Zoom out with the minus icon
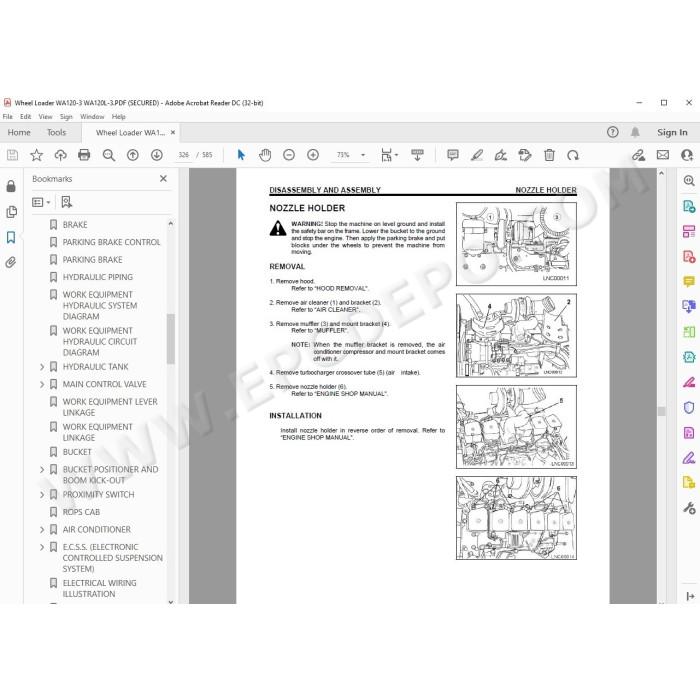 click(x=289, y=155)
